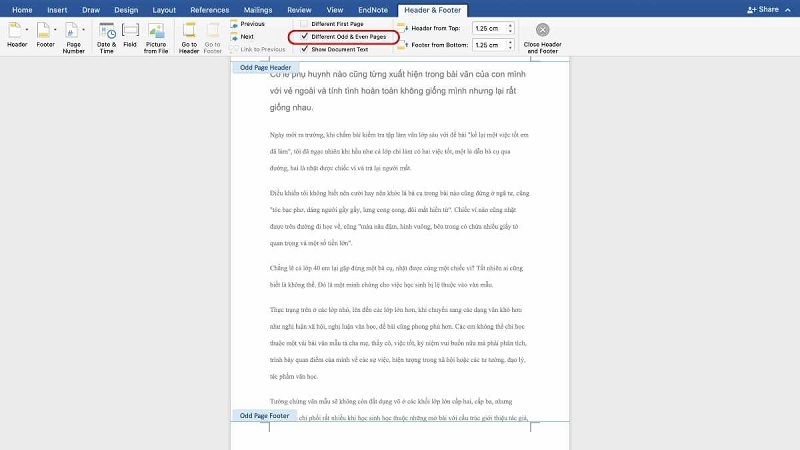The width and height of the screenshot is (800, 450).
Task: Click the Page Number icon
Action: 71,30
